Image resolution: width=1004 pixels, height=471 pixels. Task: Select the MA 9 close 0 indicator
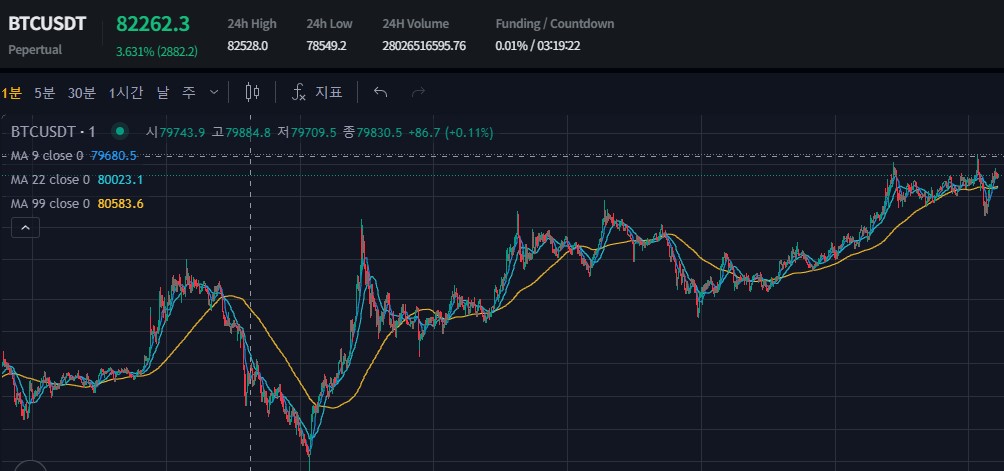click(47, 156)
